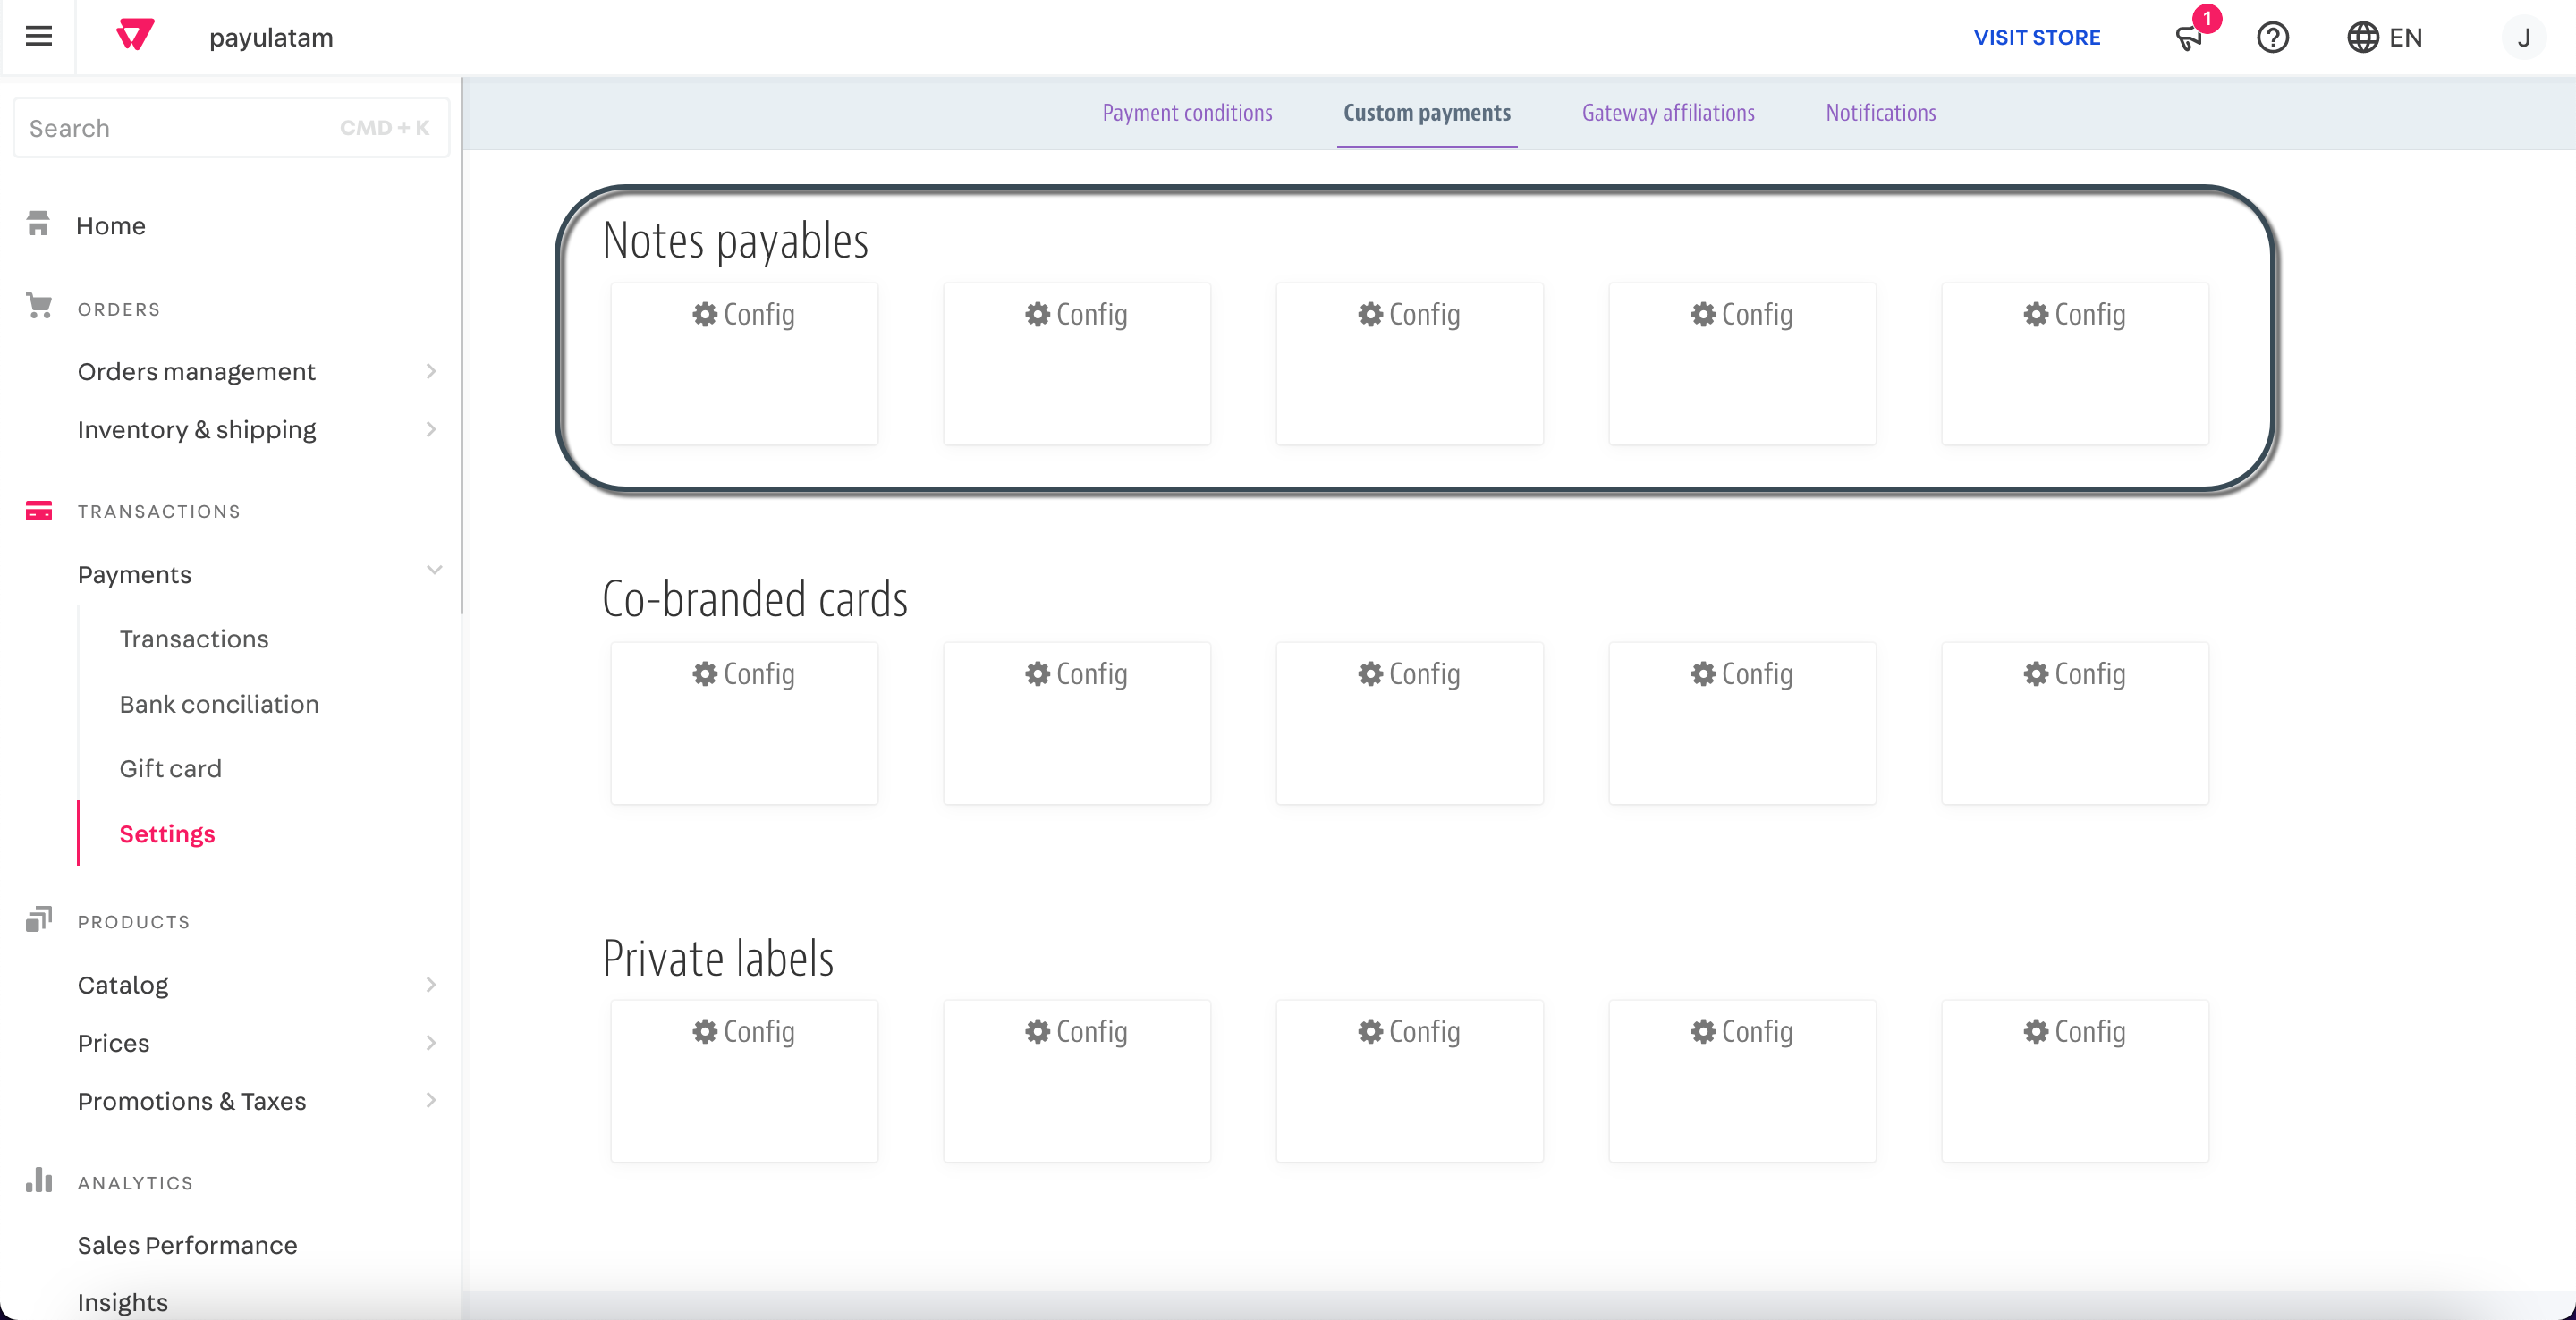Go to Home in sidebar

point(111,226)
